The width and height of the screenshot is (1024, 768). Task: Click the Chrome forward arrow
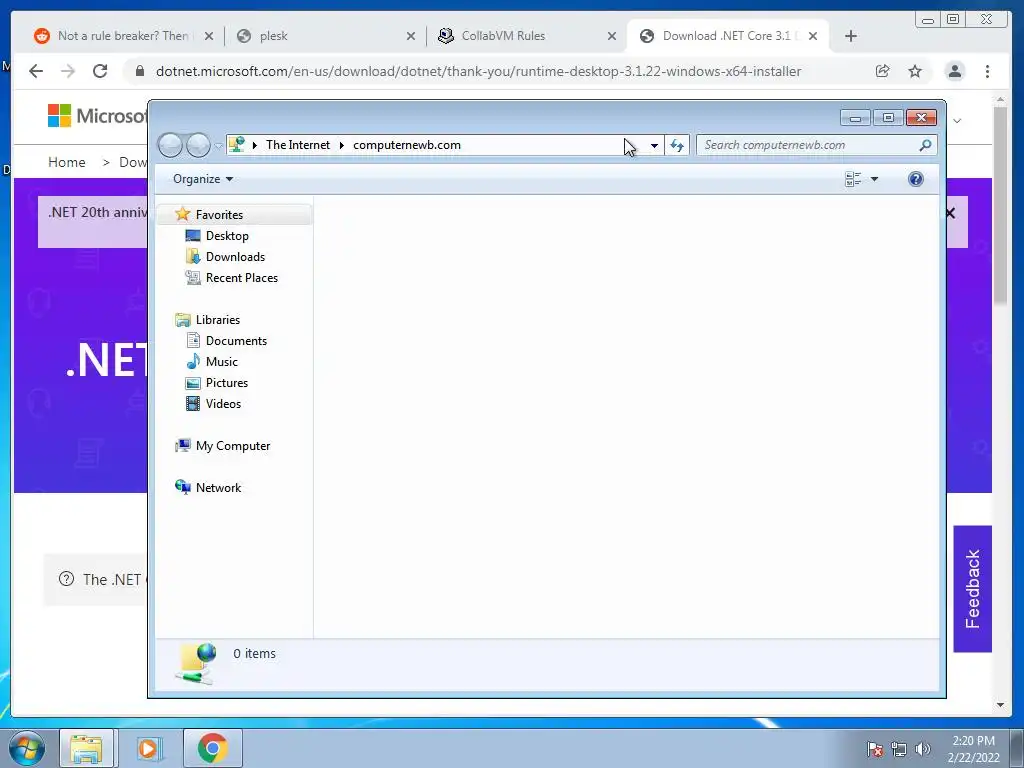pyautogui.click(x=68, y=71)
